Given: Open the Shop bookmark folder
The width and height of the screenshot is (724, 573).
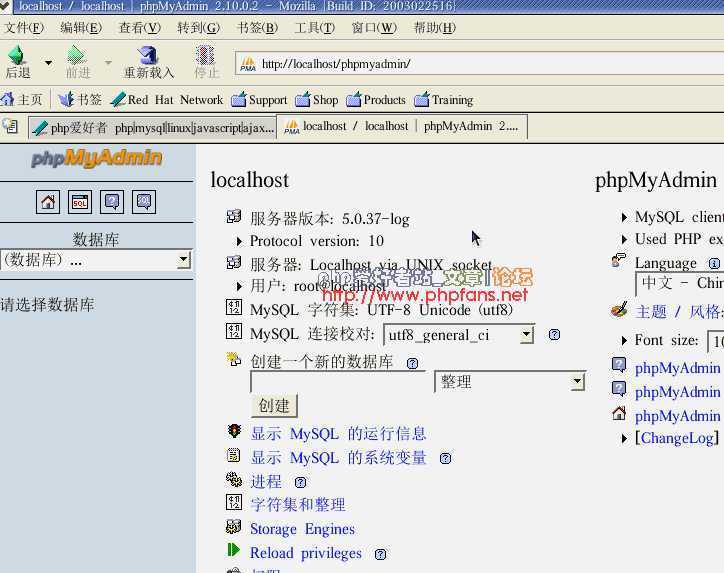Looking at the screenshot, I should coord(317,99).
